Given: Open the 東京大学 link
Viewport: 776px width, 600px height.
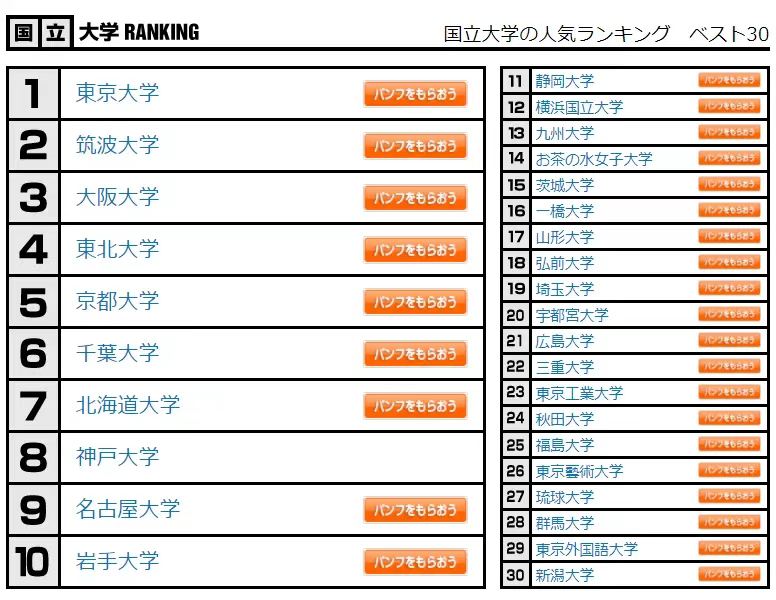Looking at the screenshot, I should [117, 93].
